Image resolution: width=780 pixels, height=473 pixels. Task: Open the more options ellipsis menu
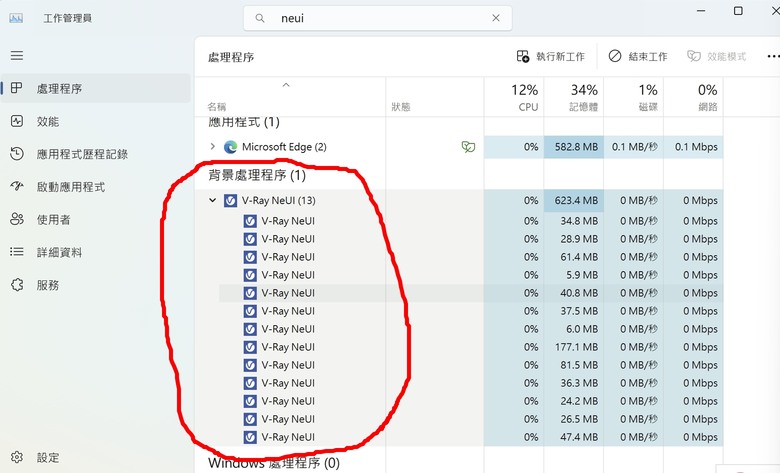773,56
